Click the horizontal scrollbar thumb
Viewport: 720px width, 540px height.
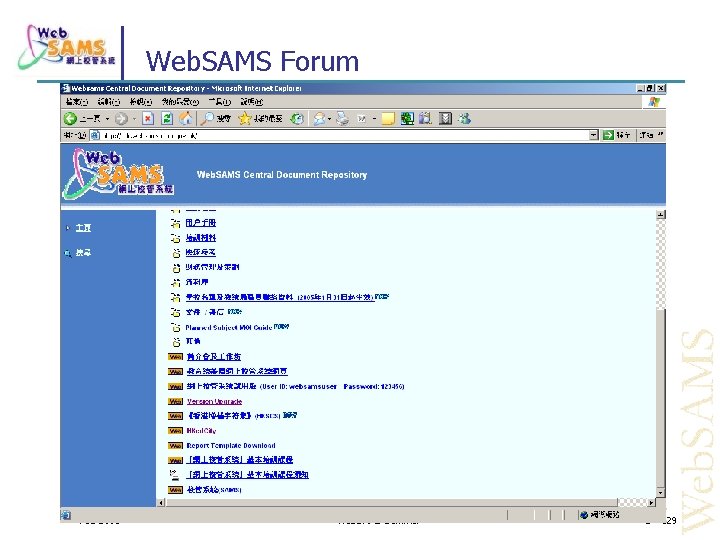coord(392,503)
